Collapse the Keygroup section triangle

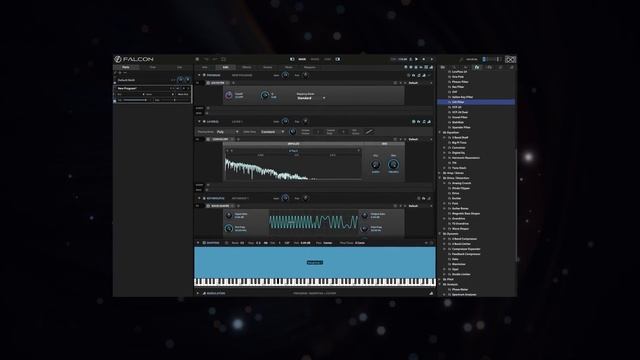coord(199,198)
